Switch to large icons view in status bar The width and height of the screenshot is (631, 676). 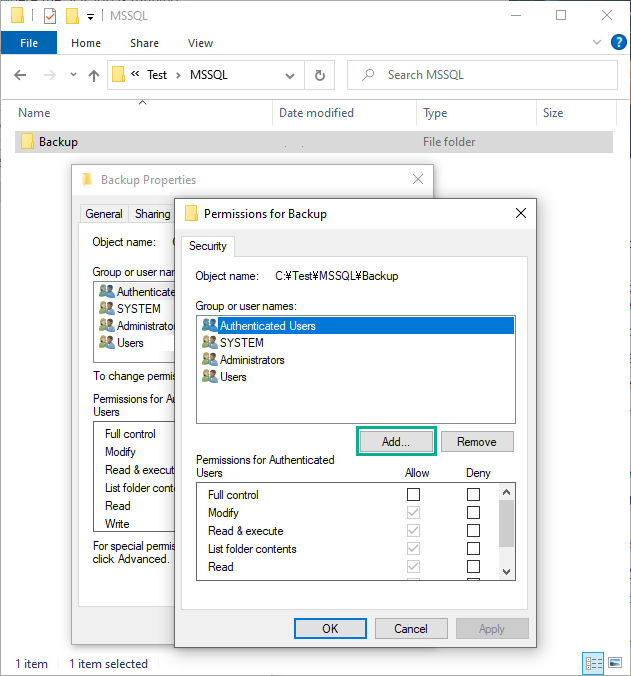615,663
